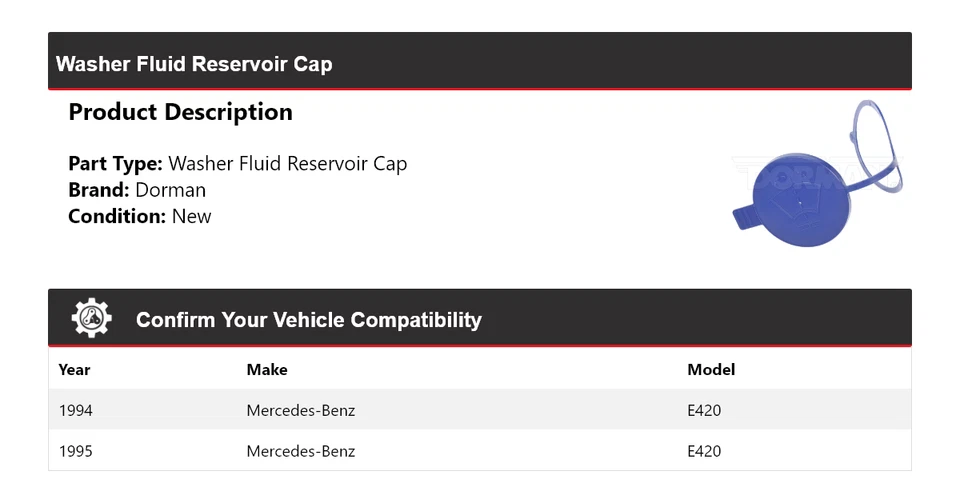Select the 1994 year cell
960x503 pixels.
coord(76,410)
